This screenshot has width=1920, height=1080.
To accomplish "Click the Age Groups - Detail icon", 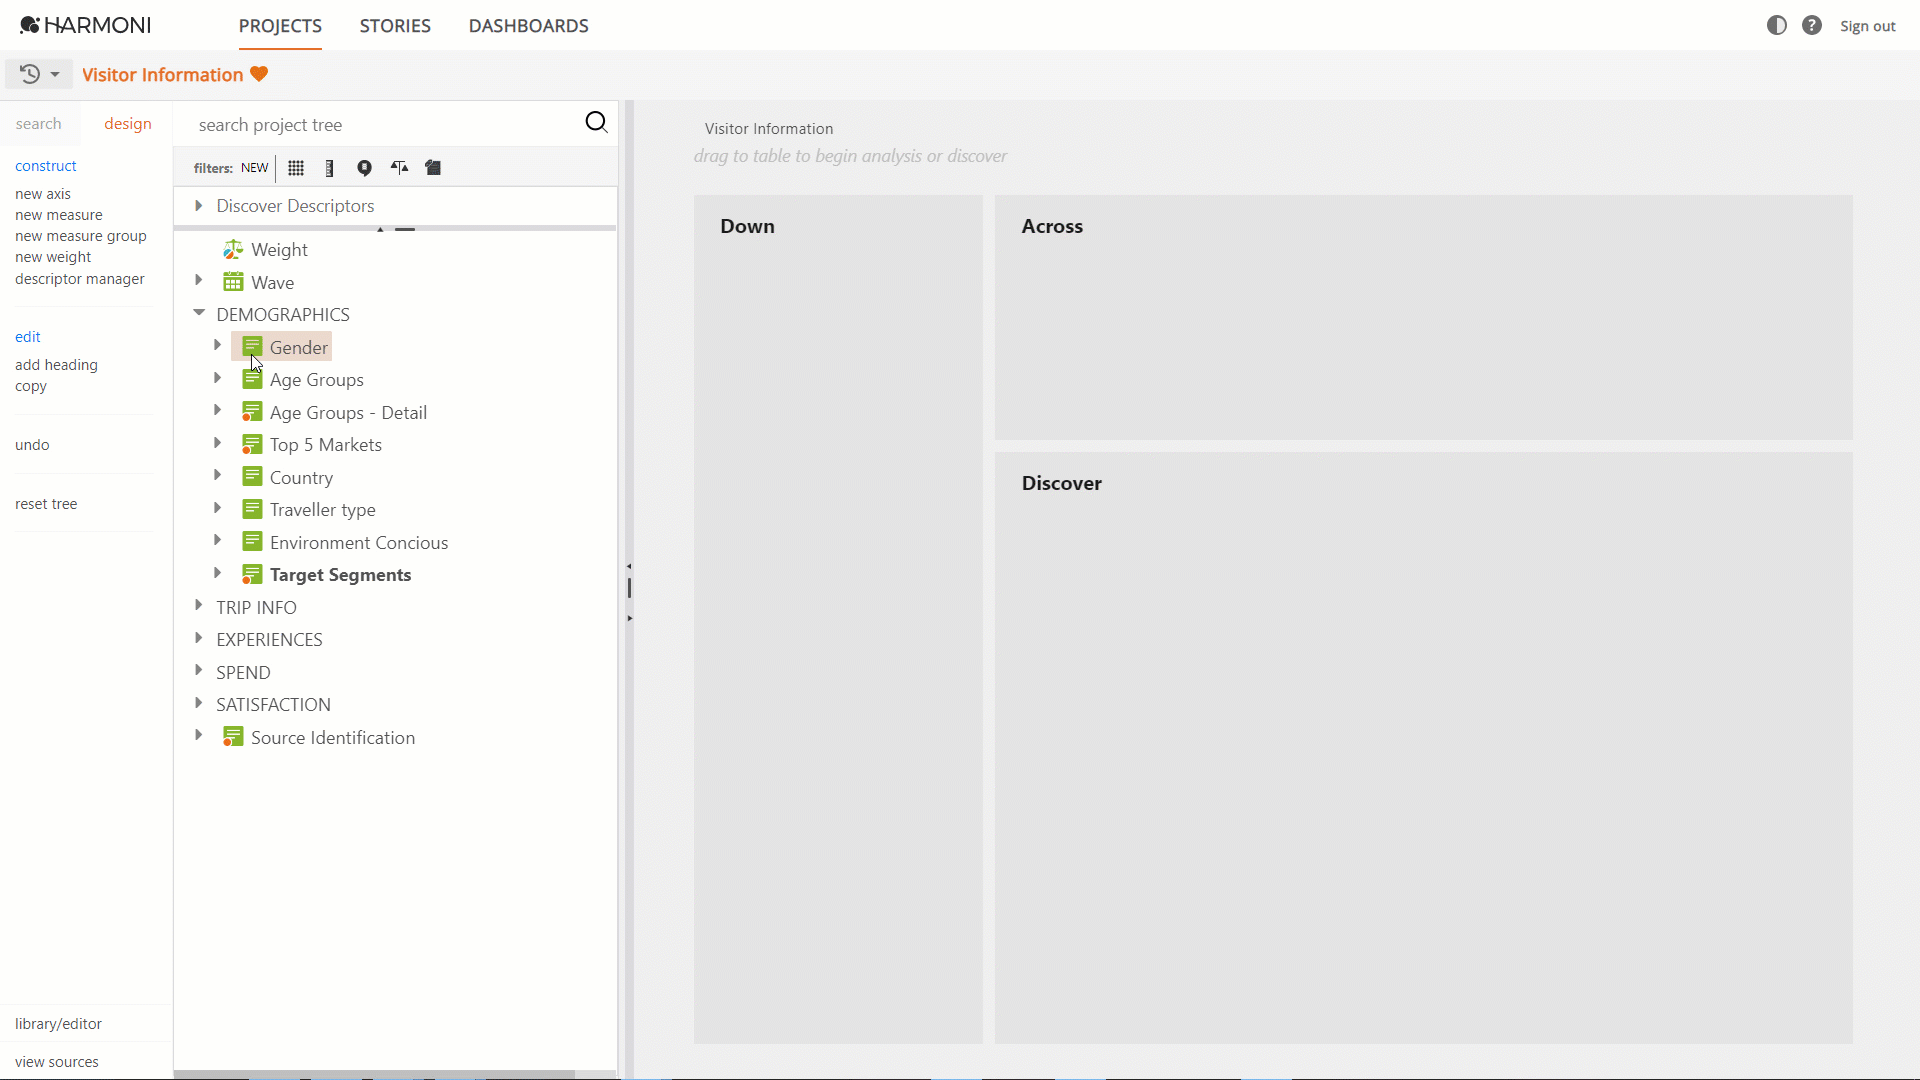I will coord(252,412).
